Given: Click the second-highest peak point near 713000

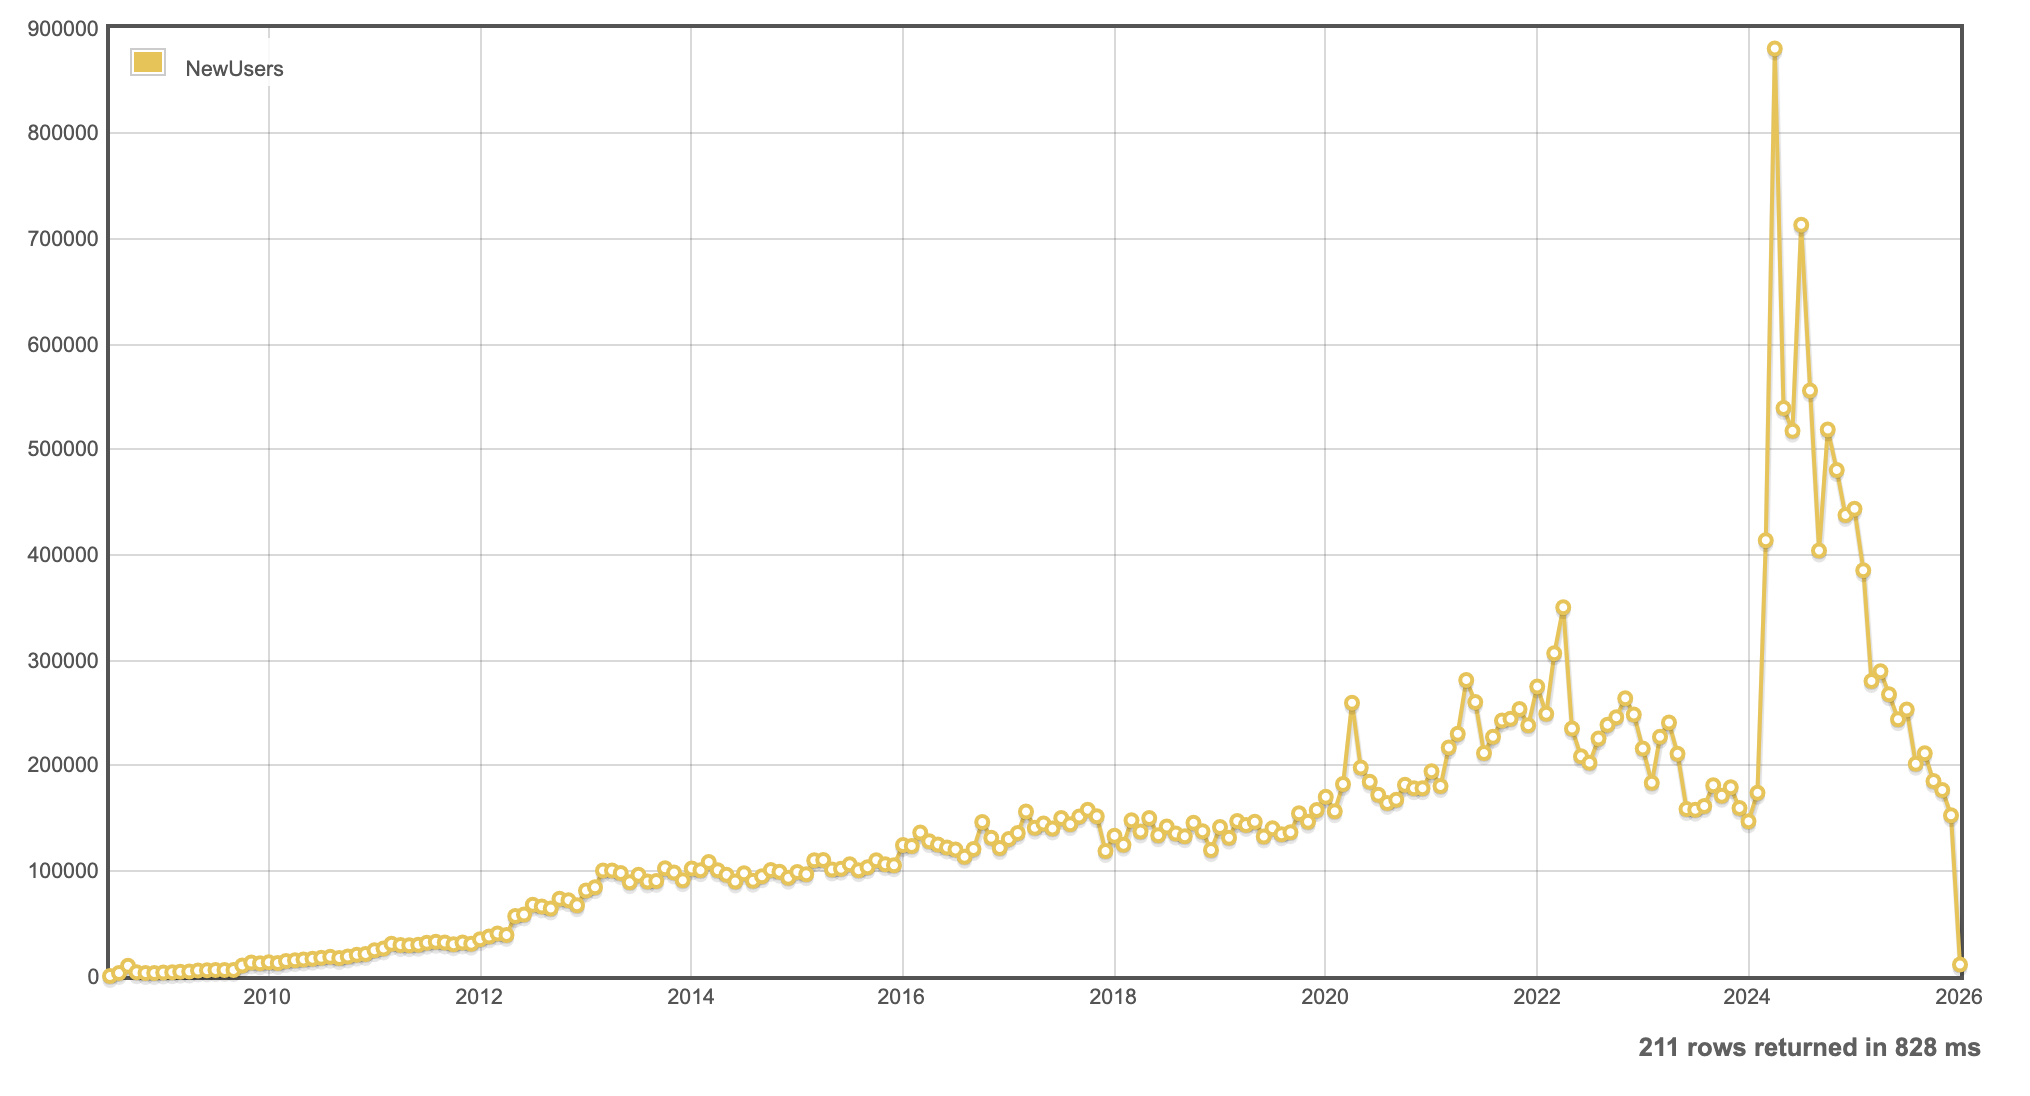Looking at the screenshot, I should point(1801,226).
